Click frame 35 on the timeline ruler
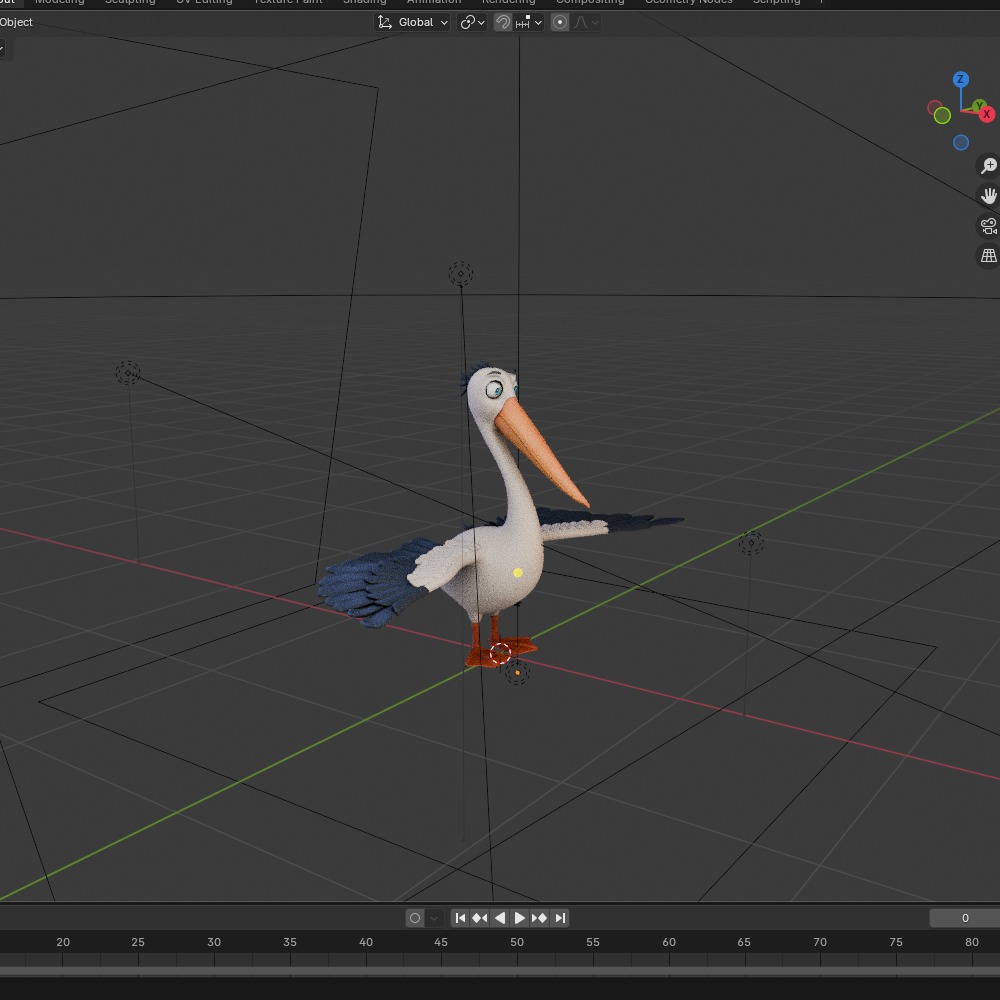 (x=290, y=942)
